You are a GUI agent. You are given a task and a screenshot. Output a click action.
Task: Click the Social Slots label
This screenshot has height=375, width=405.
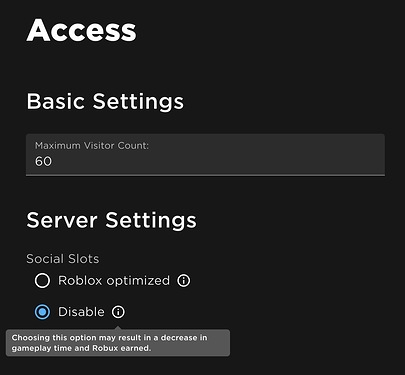coord(63,259)
